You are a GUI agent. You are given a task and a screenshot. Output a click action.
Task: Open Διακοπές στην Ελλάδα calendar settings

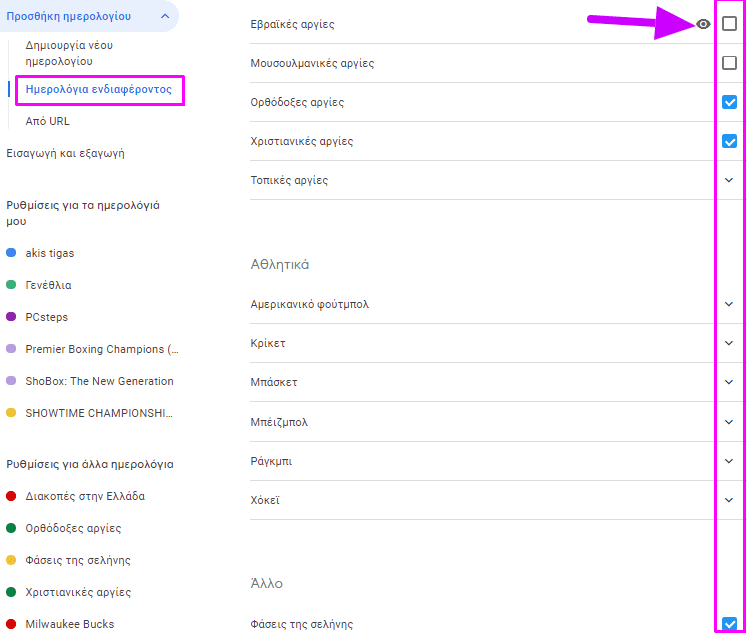tap(85, 496)
